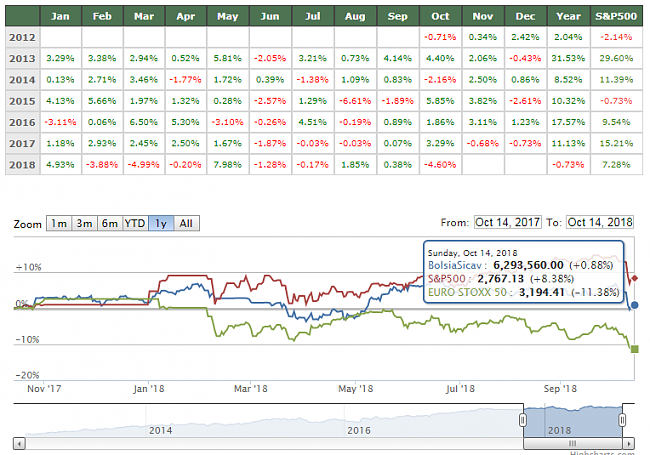This screenshot has height=455, width=650.
Task: Grab the right navigator handle
Action: click(x=622, y=419)
